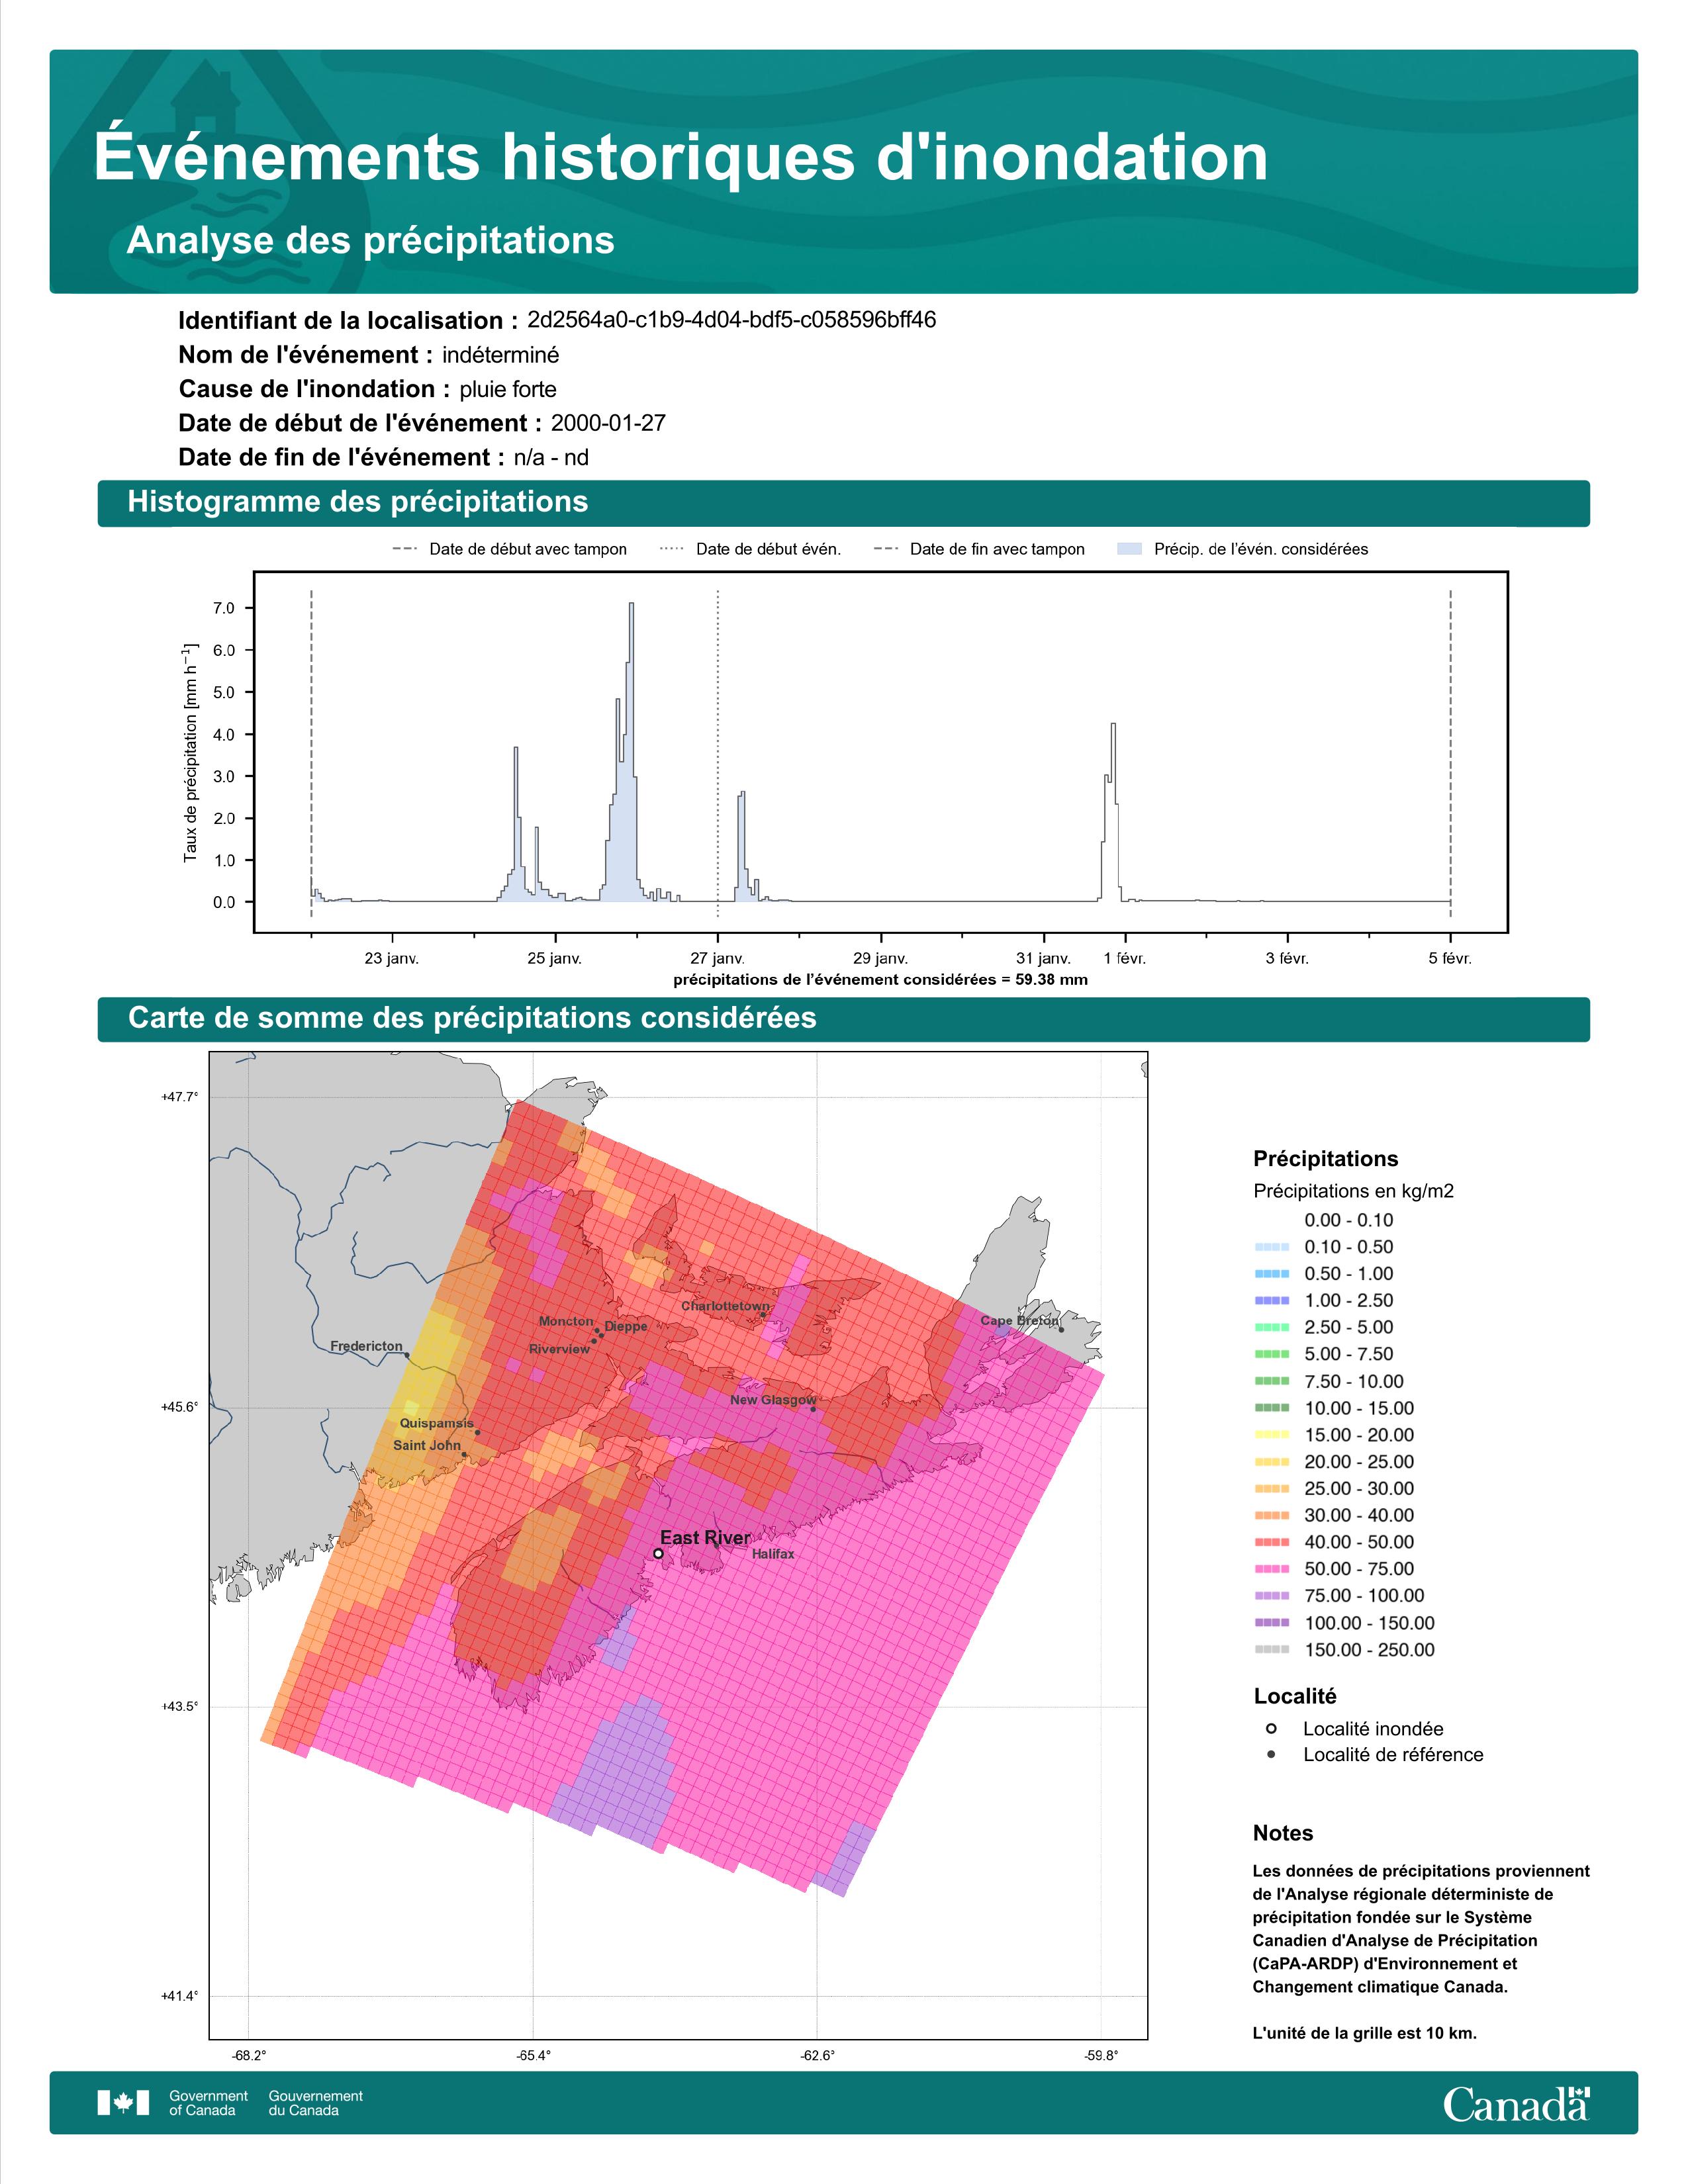Click the East River flooded locality marker

point(658,1553)
